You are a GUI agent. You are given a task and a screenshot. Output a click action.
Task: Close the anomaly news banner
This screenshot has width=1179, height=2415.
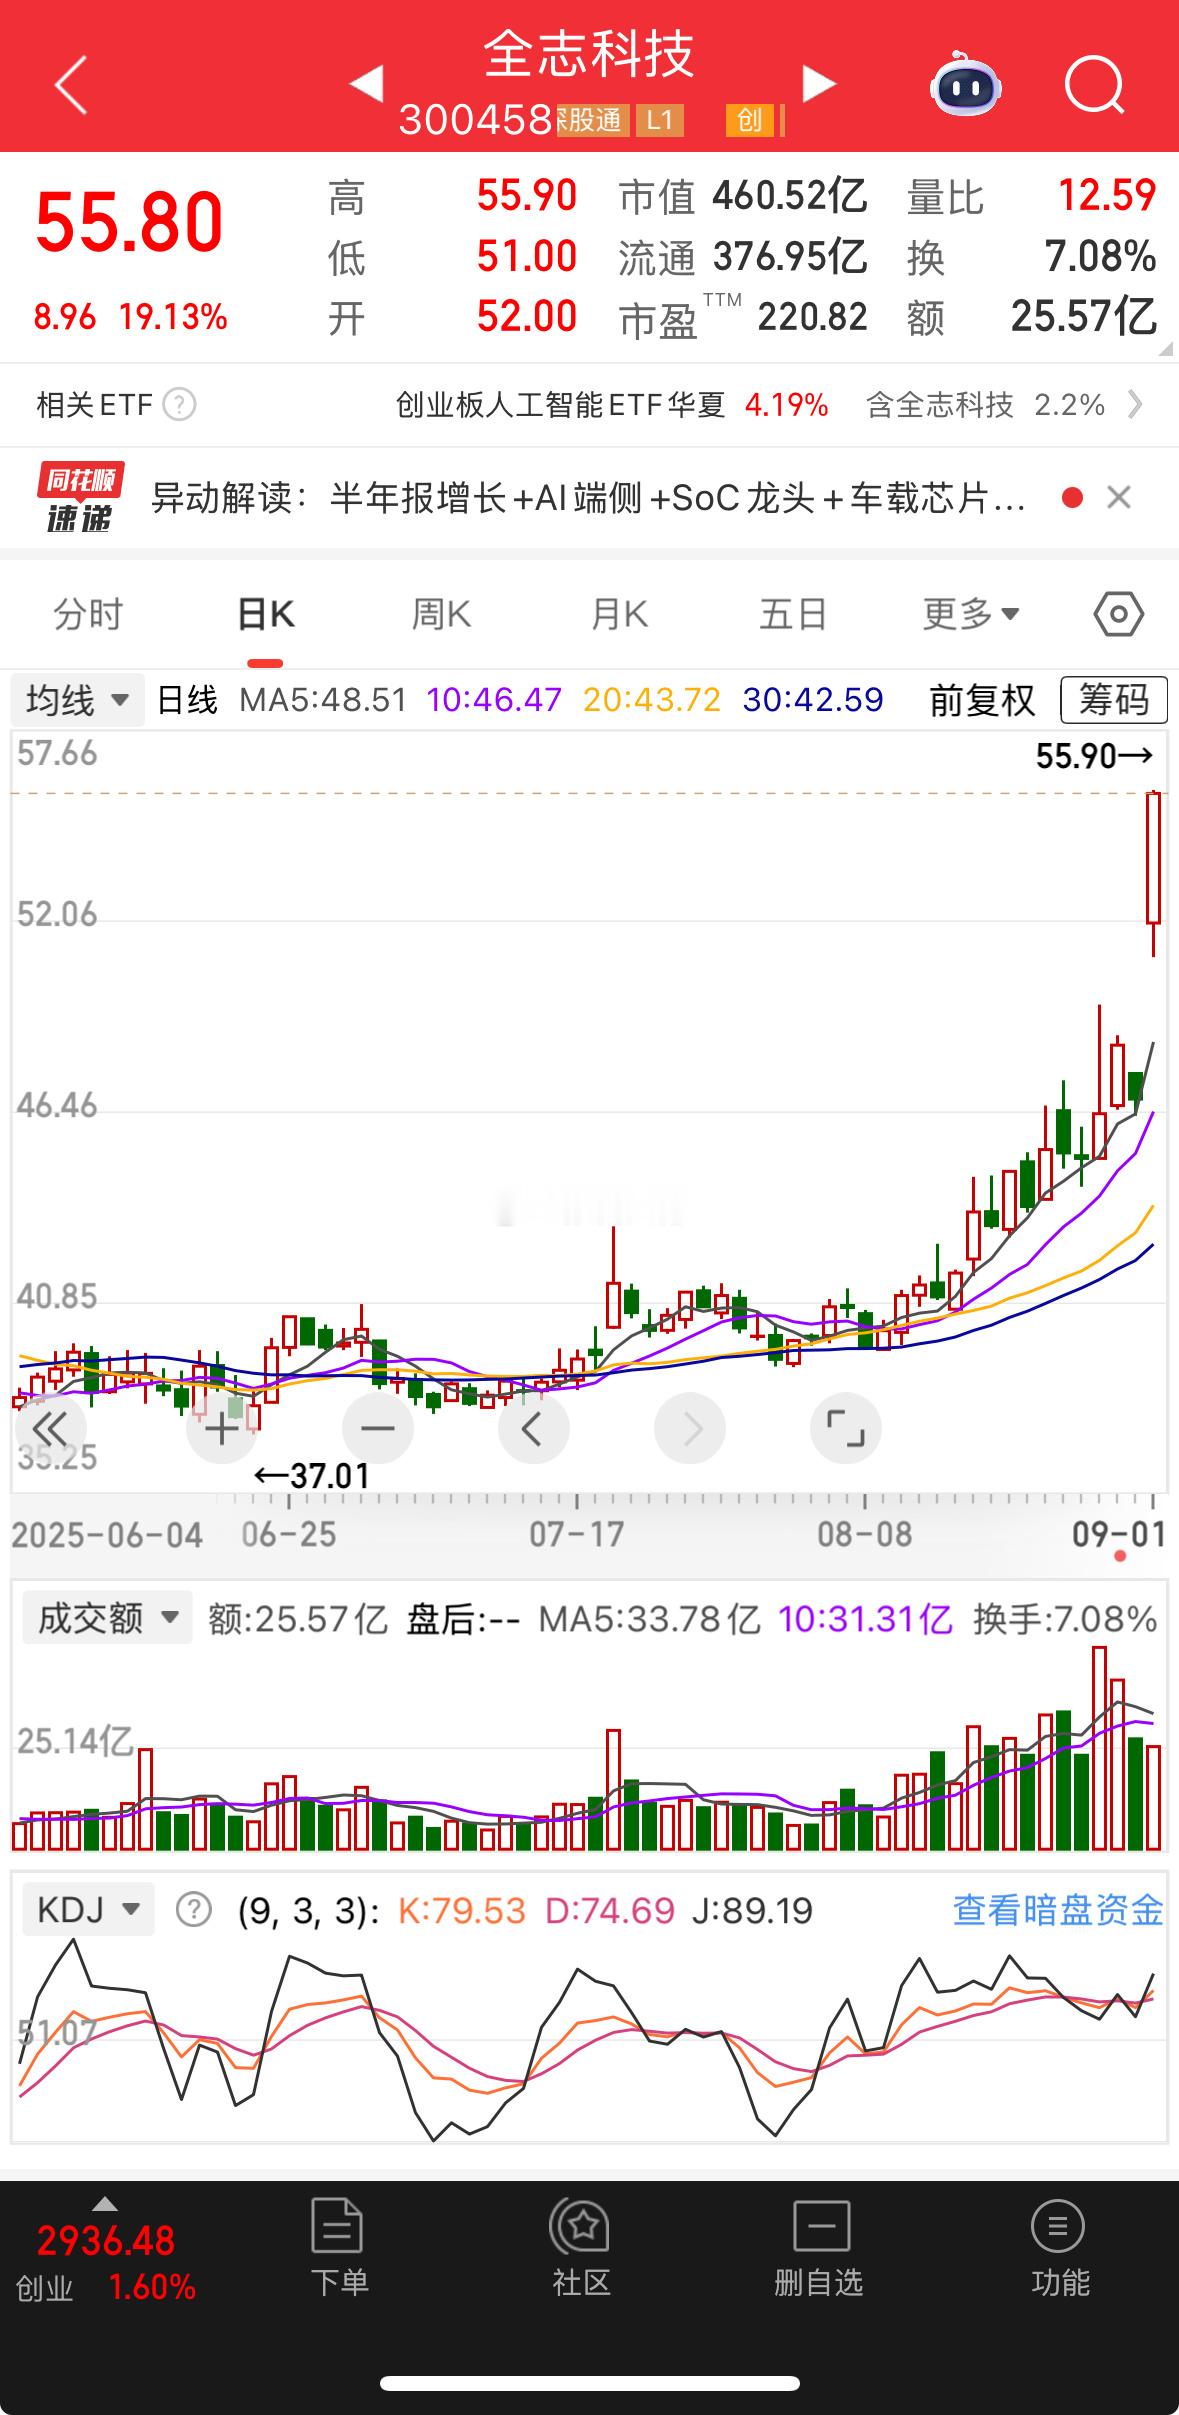[1119, 497]
